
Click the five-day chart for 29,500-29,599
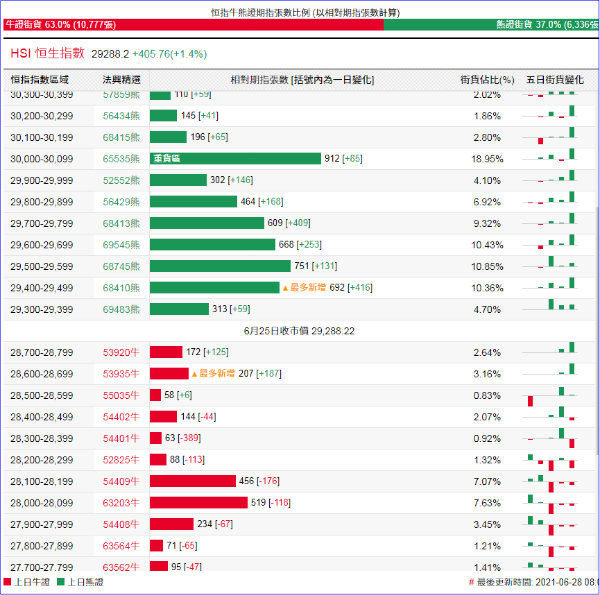tap(550, 263)
